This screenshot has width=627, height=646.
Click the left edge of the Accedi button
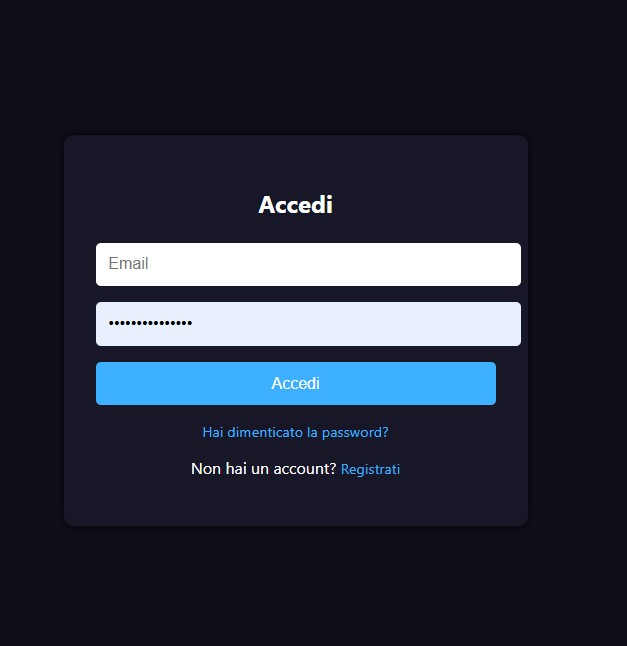coord(103,383)
